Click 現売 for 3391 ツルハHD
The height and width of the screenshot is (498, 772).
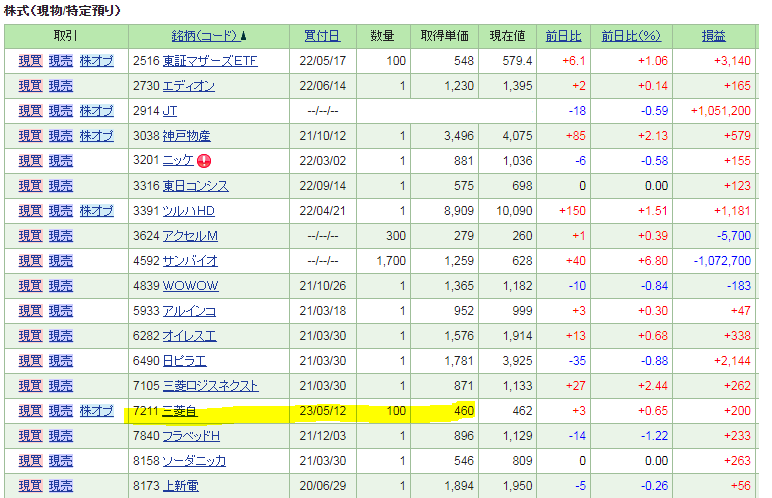(61, 211)
